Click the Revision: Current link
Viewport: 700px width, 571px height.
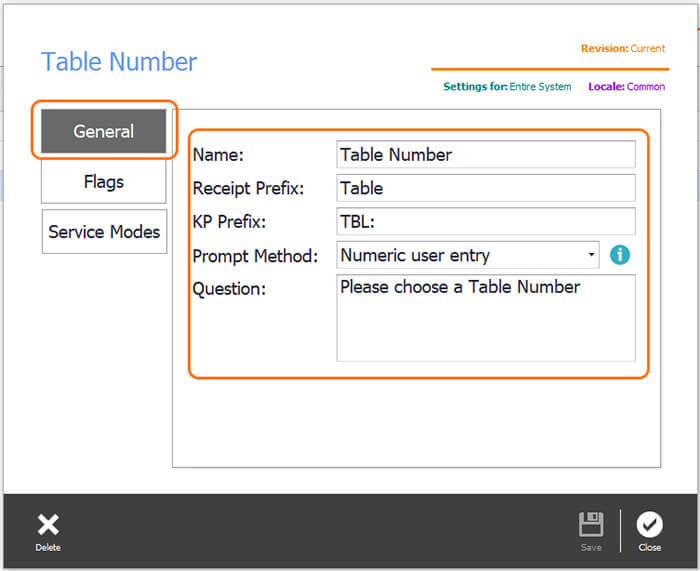tap(623, 48)
